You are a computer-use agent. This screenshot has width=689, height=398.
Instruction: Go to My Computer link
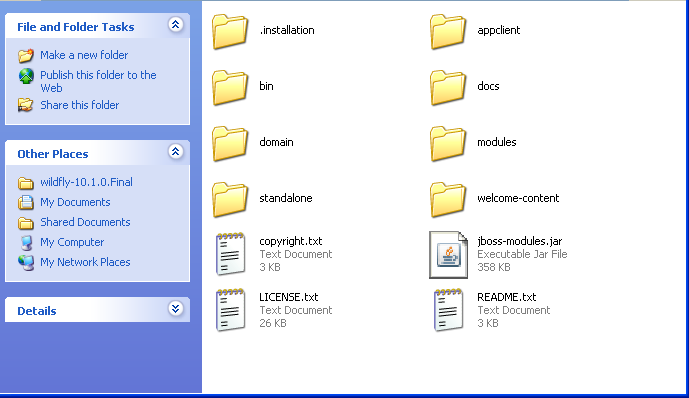(x=72, y=242)
